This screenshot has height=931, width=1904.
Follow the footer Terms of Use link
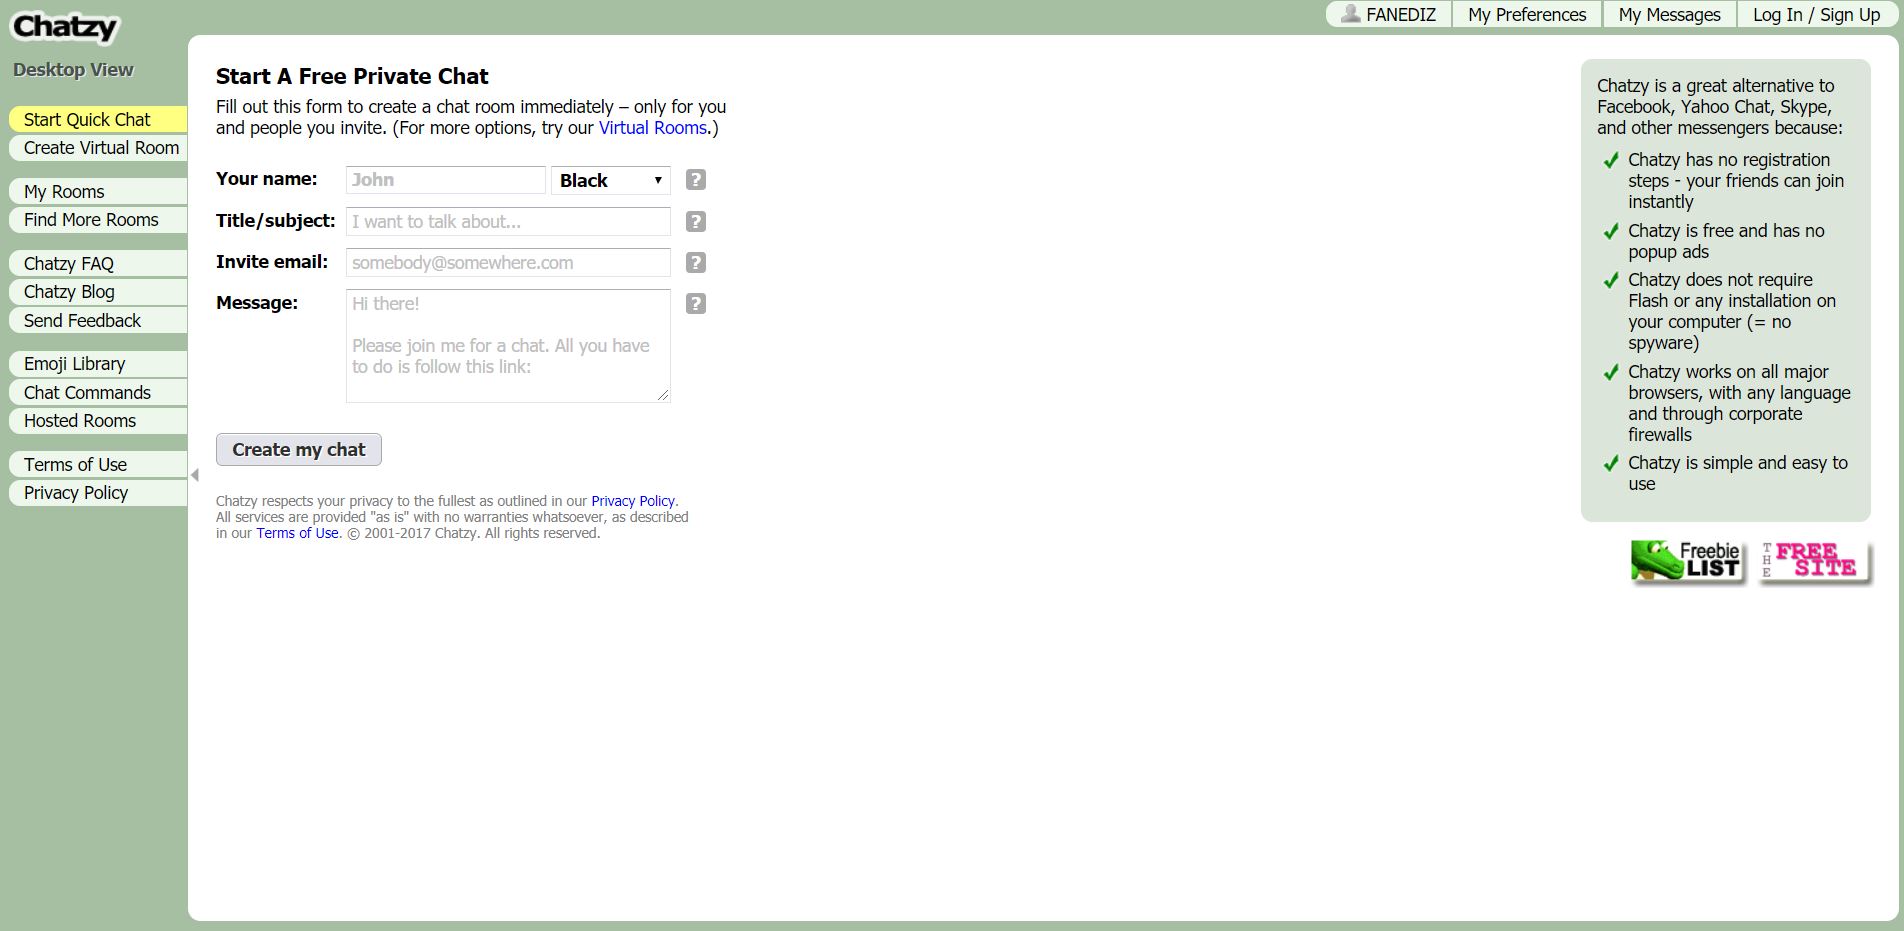[x=297, y=533]
